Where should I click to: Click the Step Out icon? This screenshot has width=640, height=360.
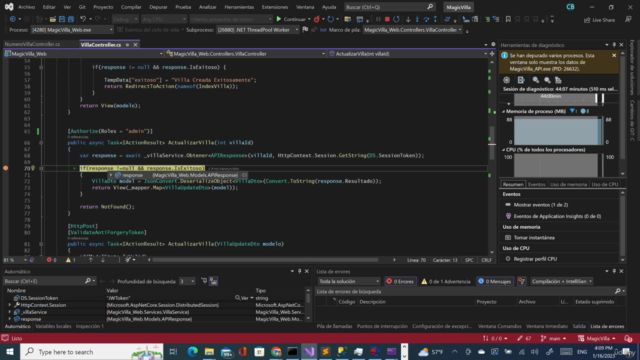(435, 19)
